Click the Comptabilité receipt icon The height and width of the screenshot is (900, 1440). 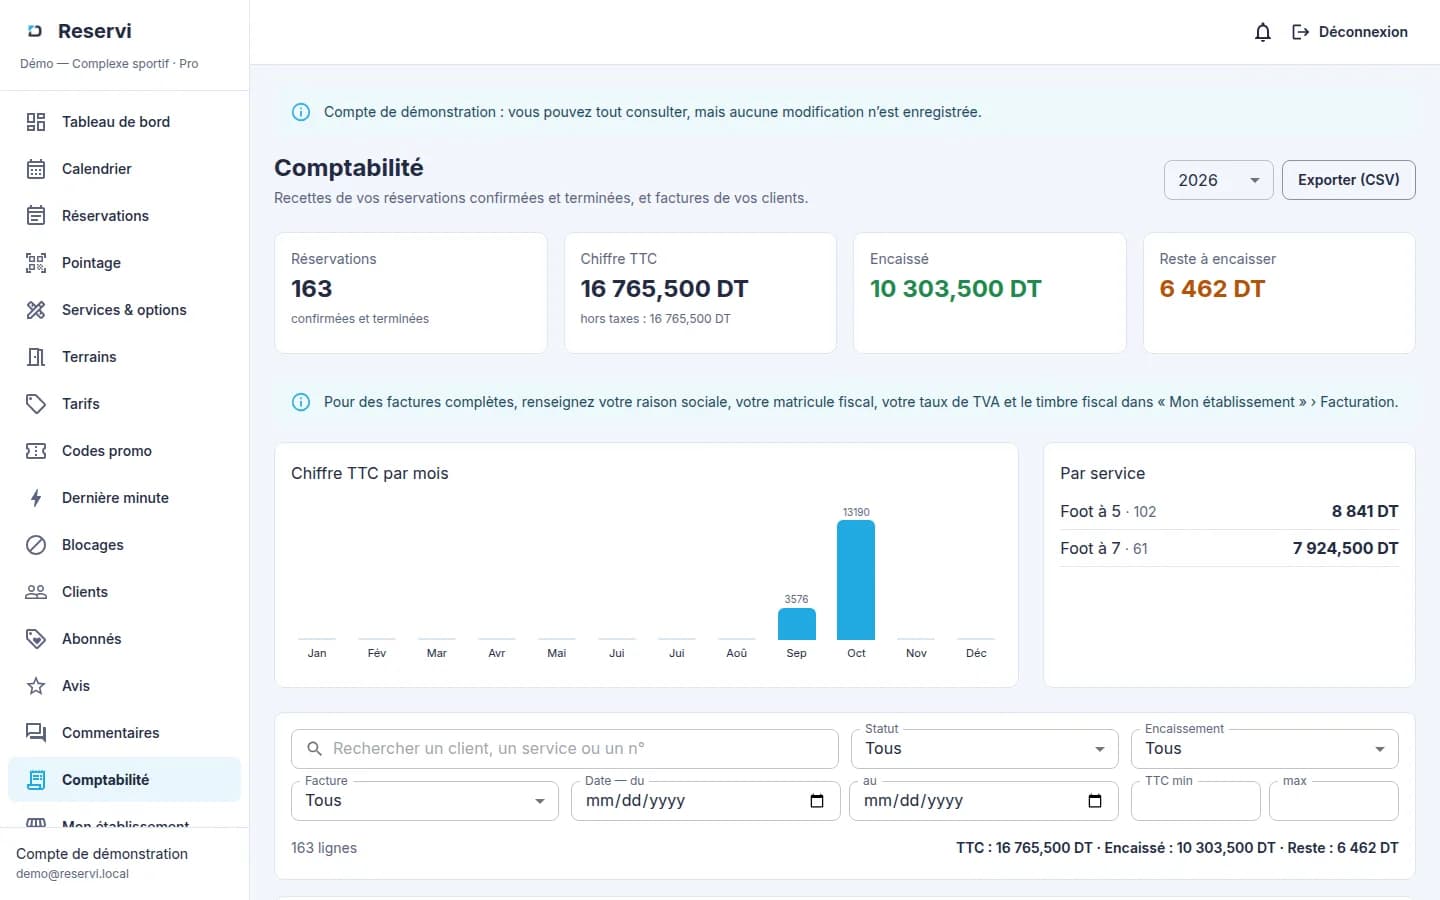click(36, 780)
